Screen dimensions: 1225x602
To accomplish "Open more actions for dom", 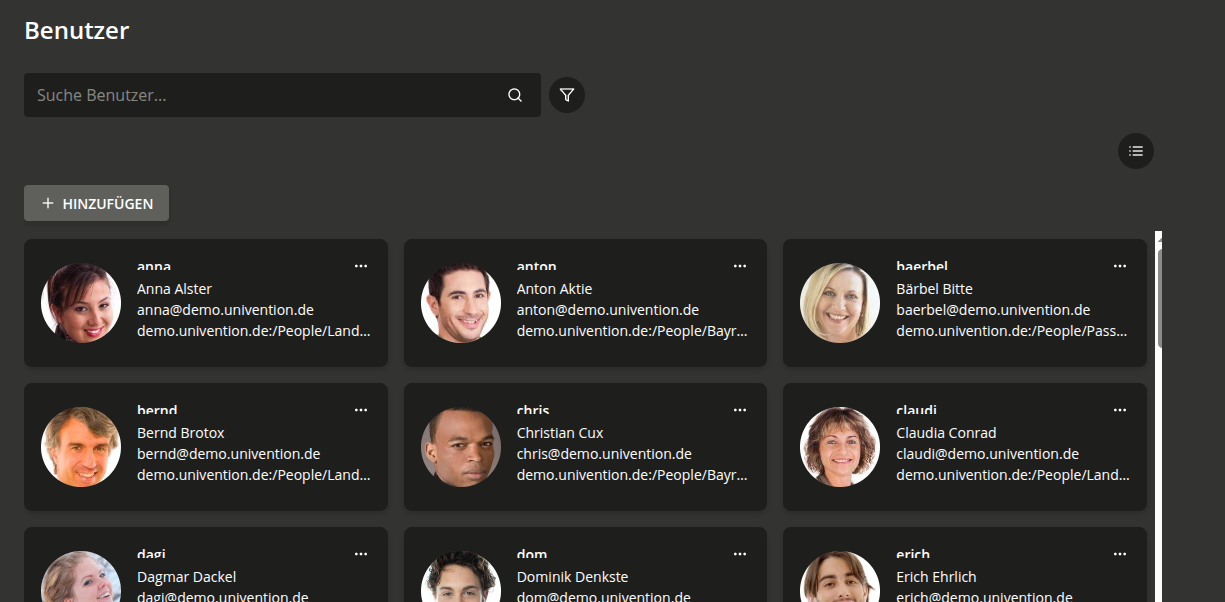I will tap(740, 554).
